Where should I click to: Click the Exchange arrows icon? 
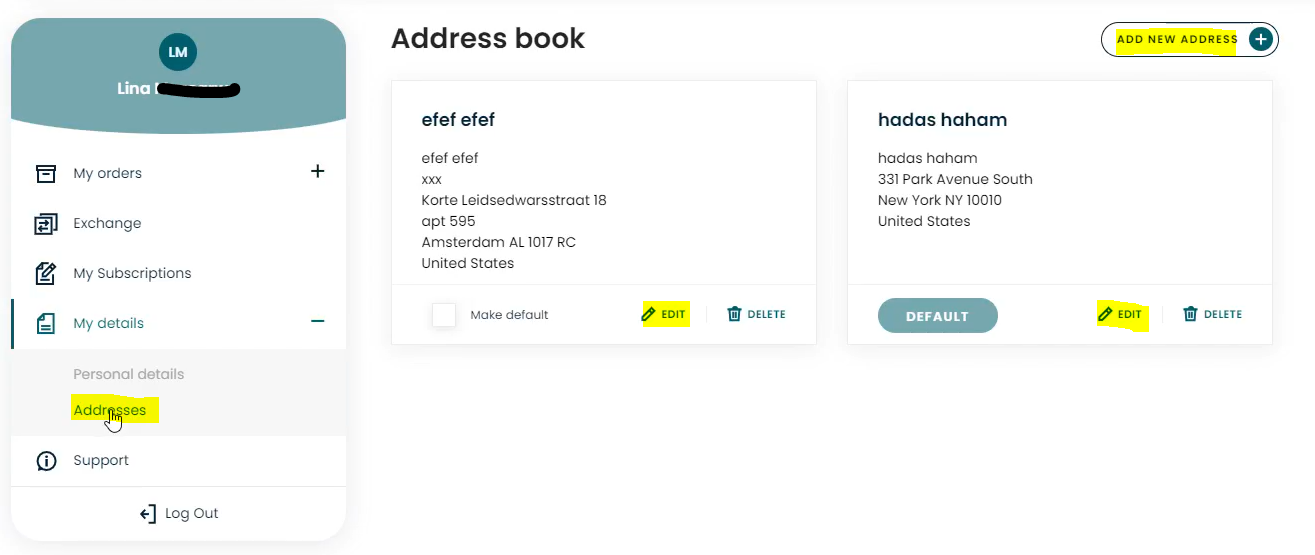click(x=46, y=223)
